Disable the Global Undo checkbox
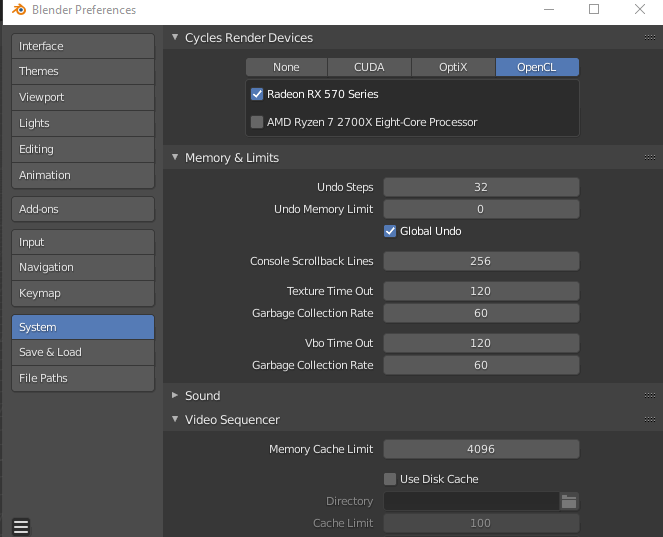663x537 pixels. (390, 231)
